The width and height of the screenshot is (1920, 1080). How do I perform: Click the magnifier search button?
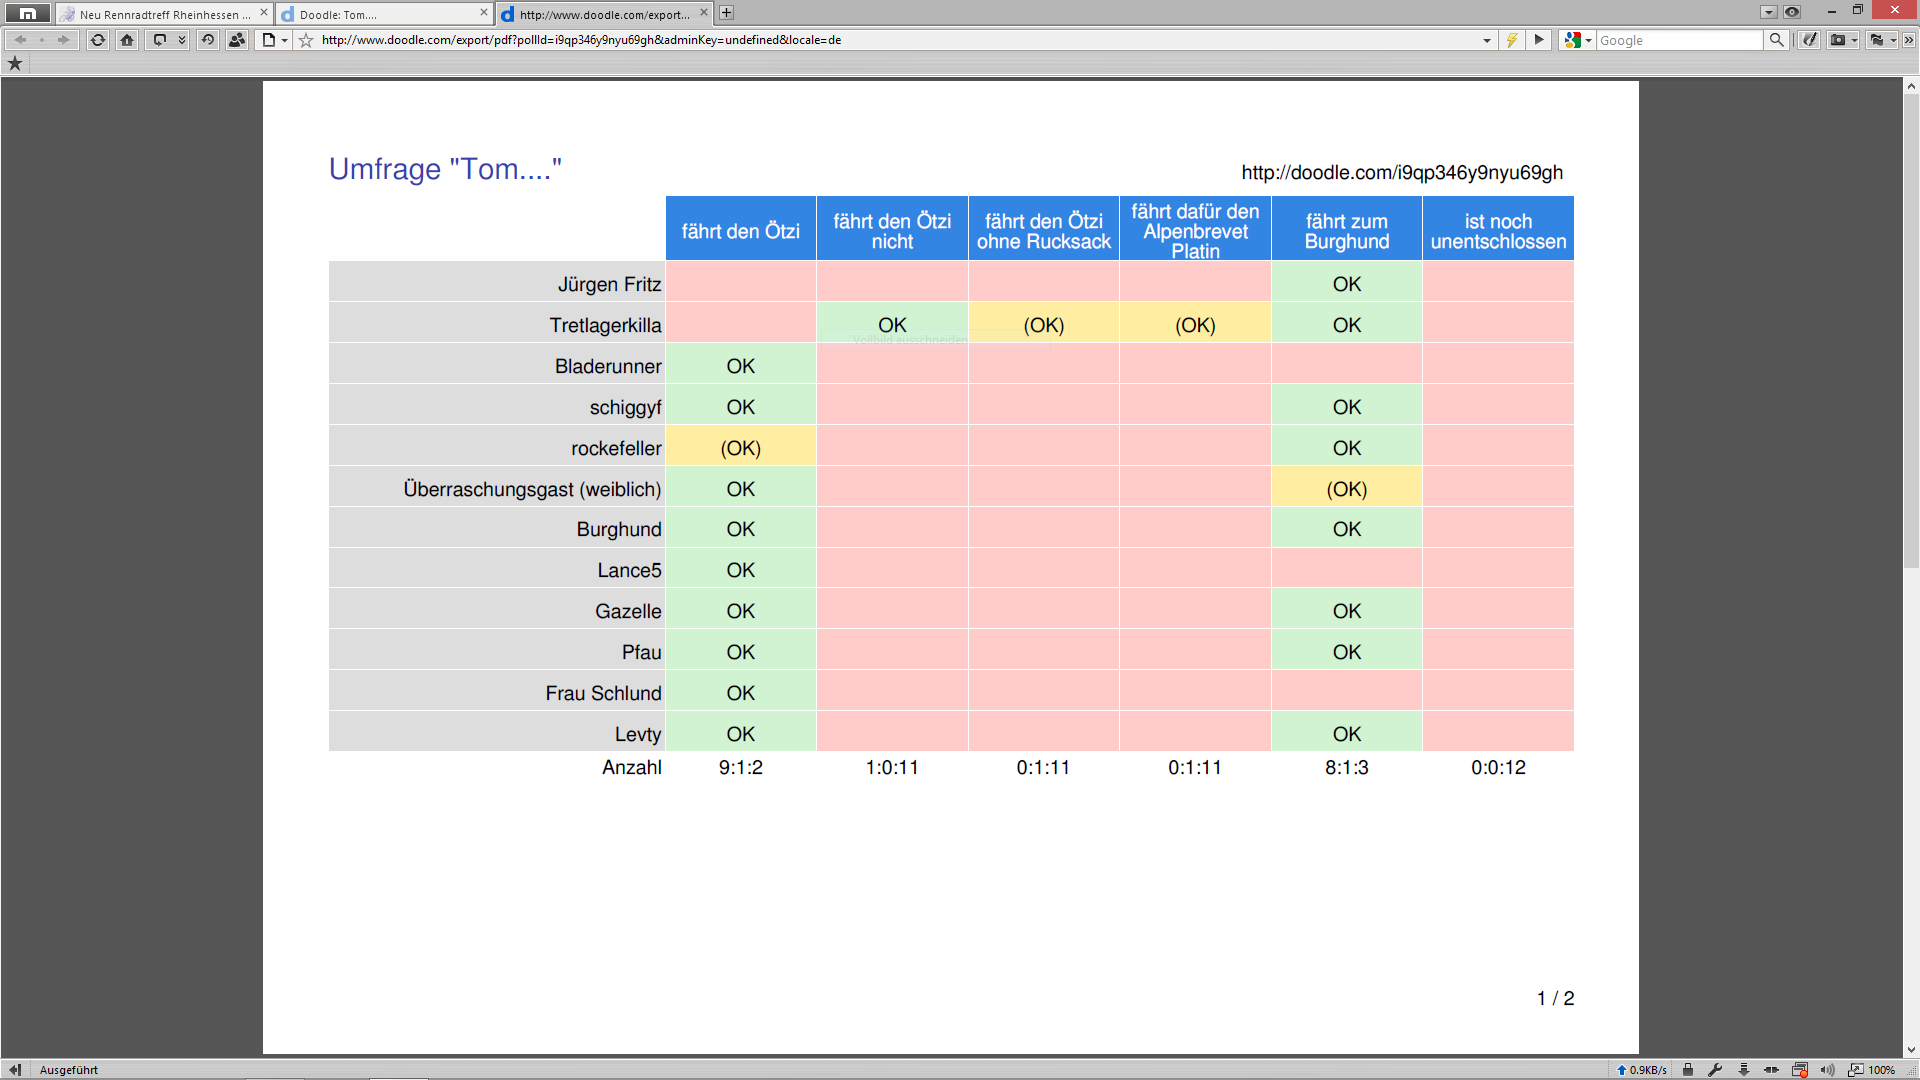point(1776,40)
